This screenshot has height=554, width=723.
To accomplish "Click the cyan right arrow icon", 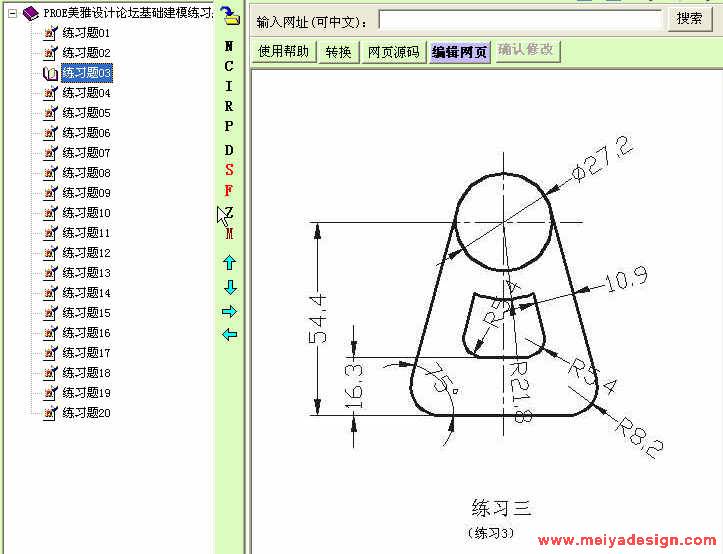I will 229,311.
